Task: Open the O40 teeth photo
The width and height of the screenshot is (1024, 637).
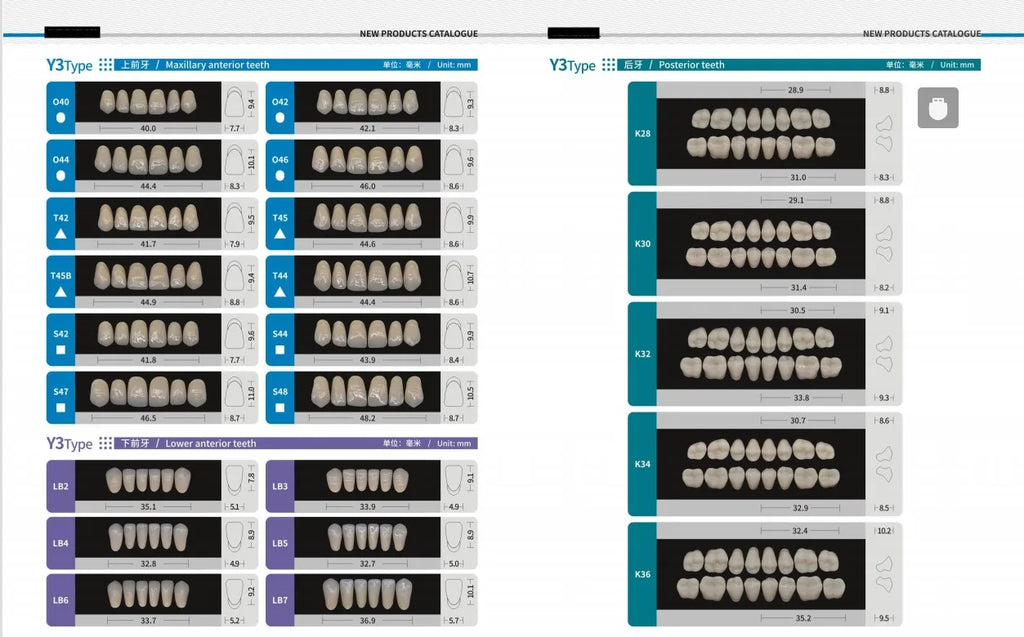Action: pos(148,102)
